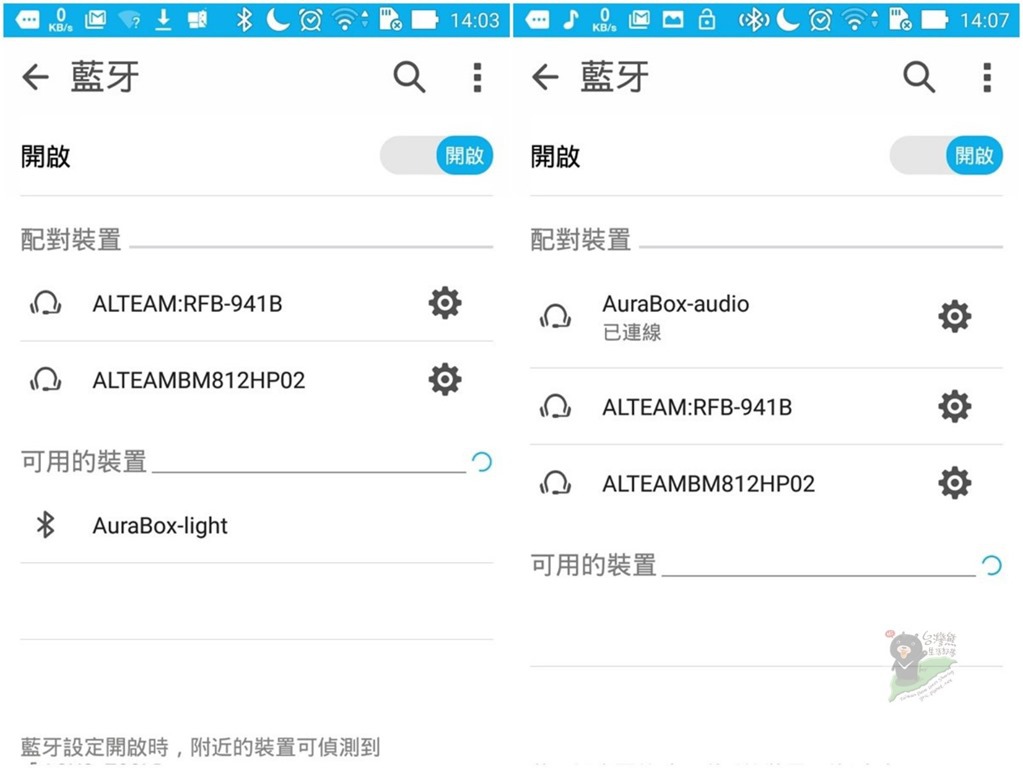Image resolution: width=1023 pixels, height=768 pixels.
Task: Toggle Bluetooth switch in right screen
Action: [946, 155]
